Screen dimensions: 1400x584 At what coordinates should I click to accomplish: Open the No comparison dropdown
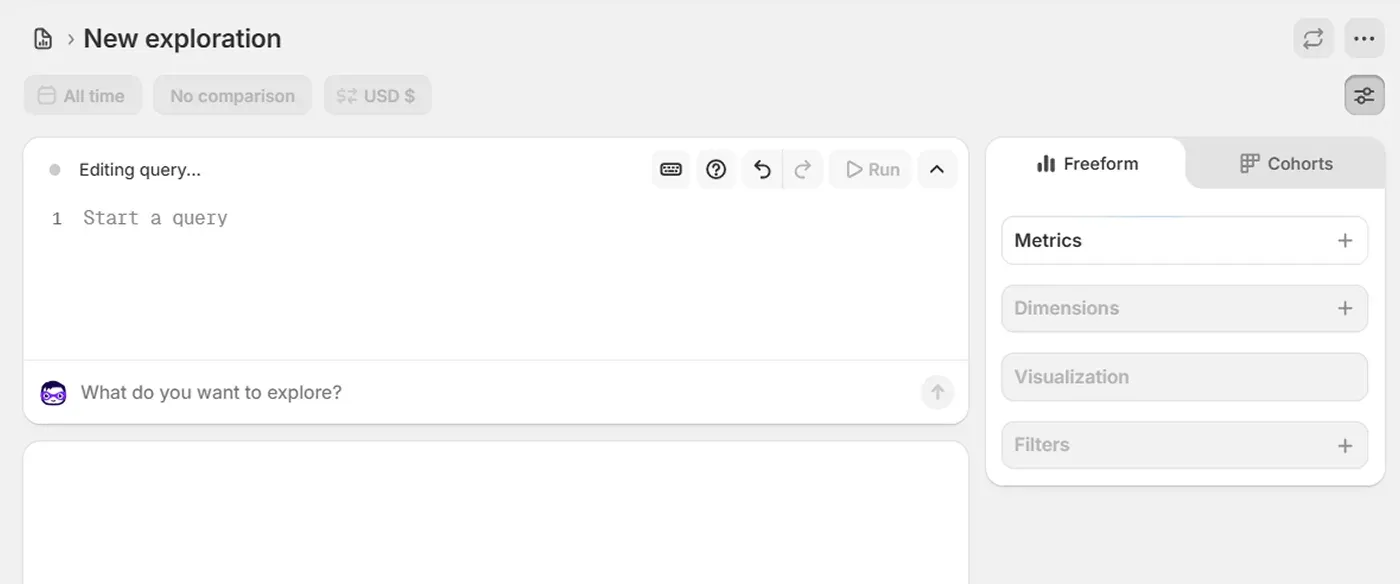[x=232, y=96]
